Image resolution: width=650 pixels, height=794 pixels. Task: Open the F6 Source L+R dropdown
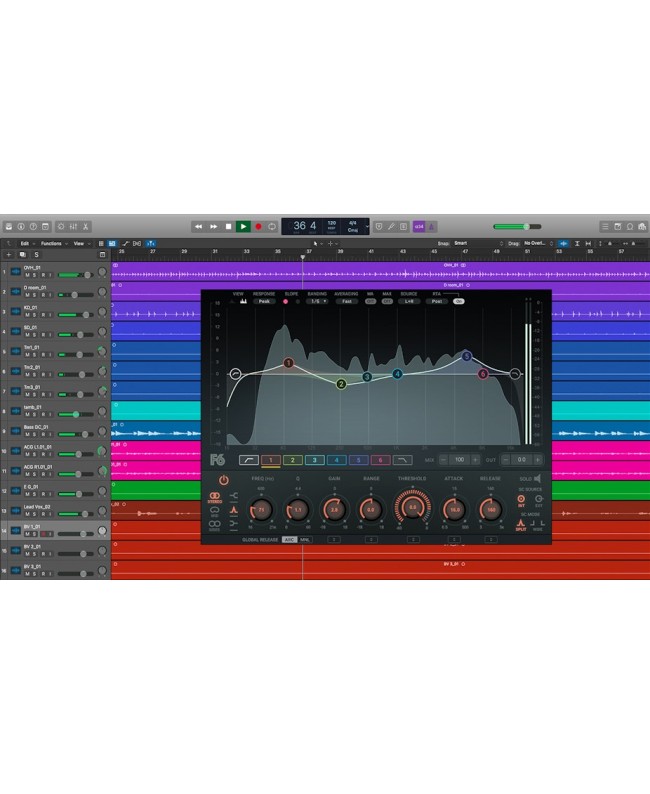point(409,301)
